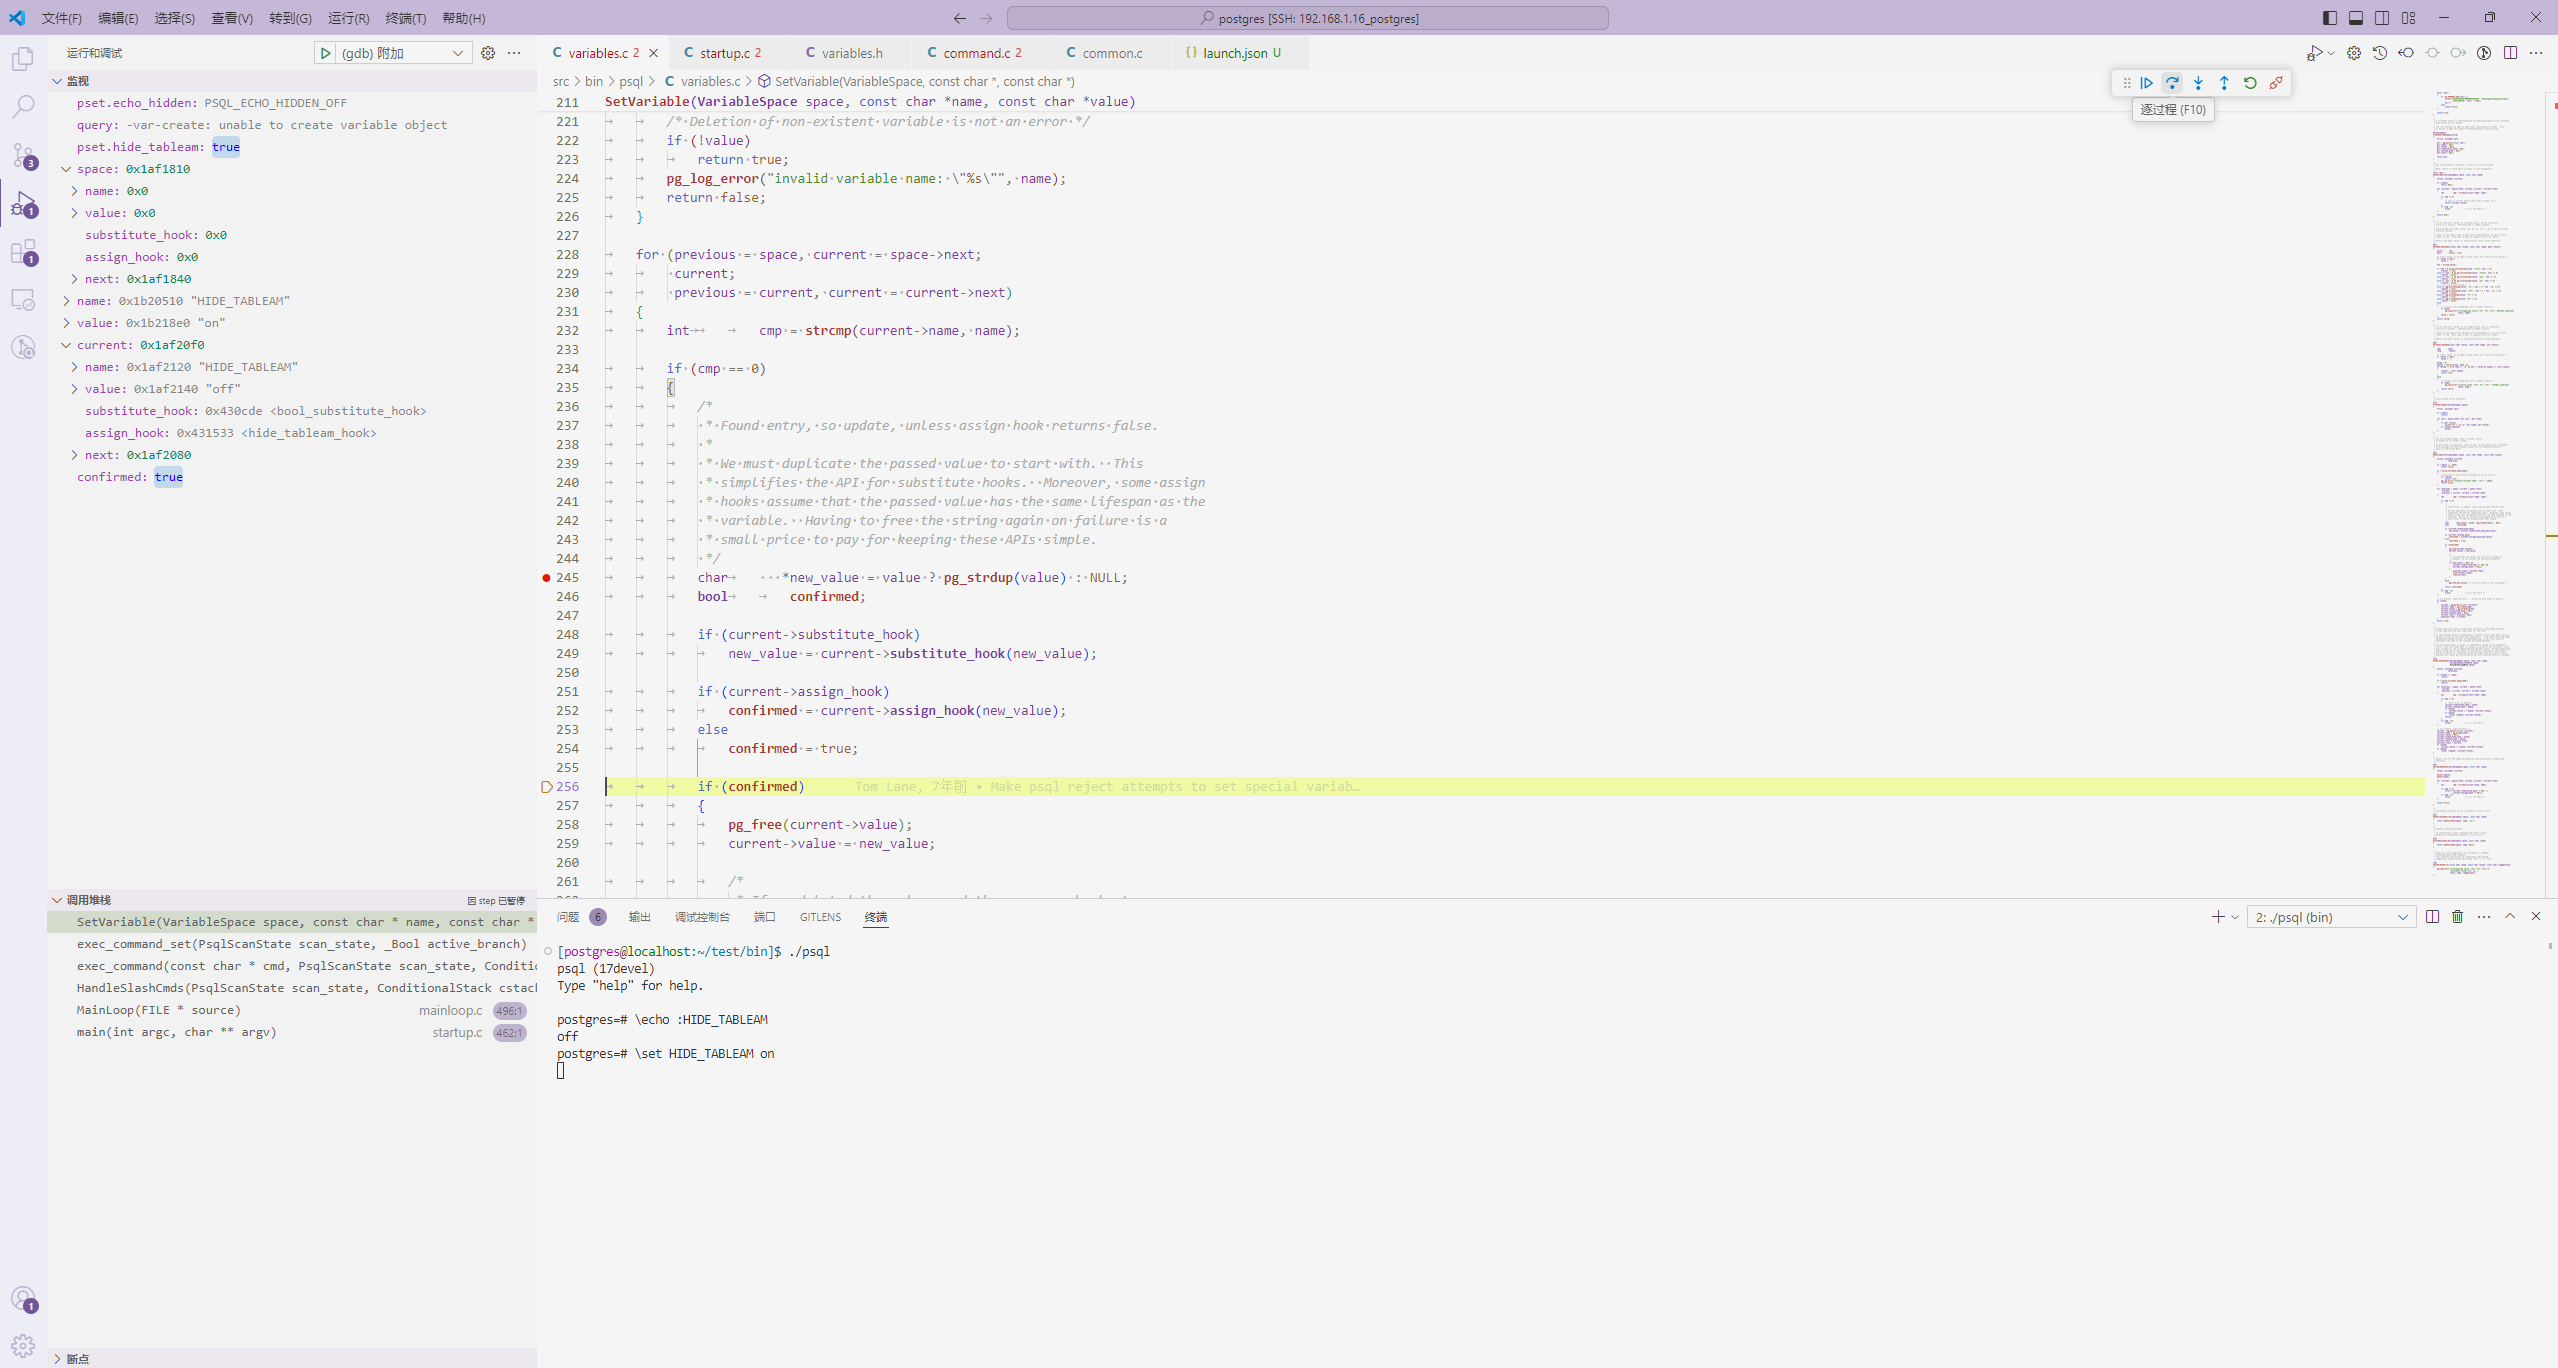Switch to the common.c editor tab
2558x1368 pixels.
coord(1110,53)
